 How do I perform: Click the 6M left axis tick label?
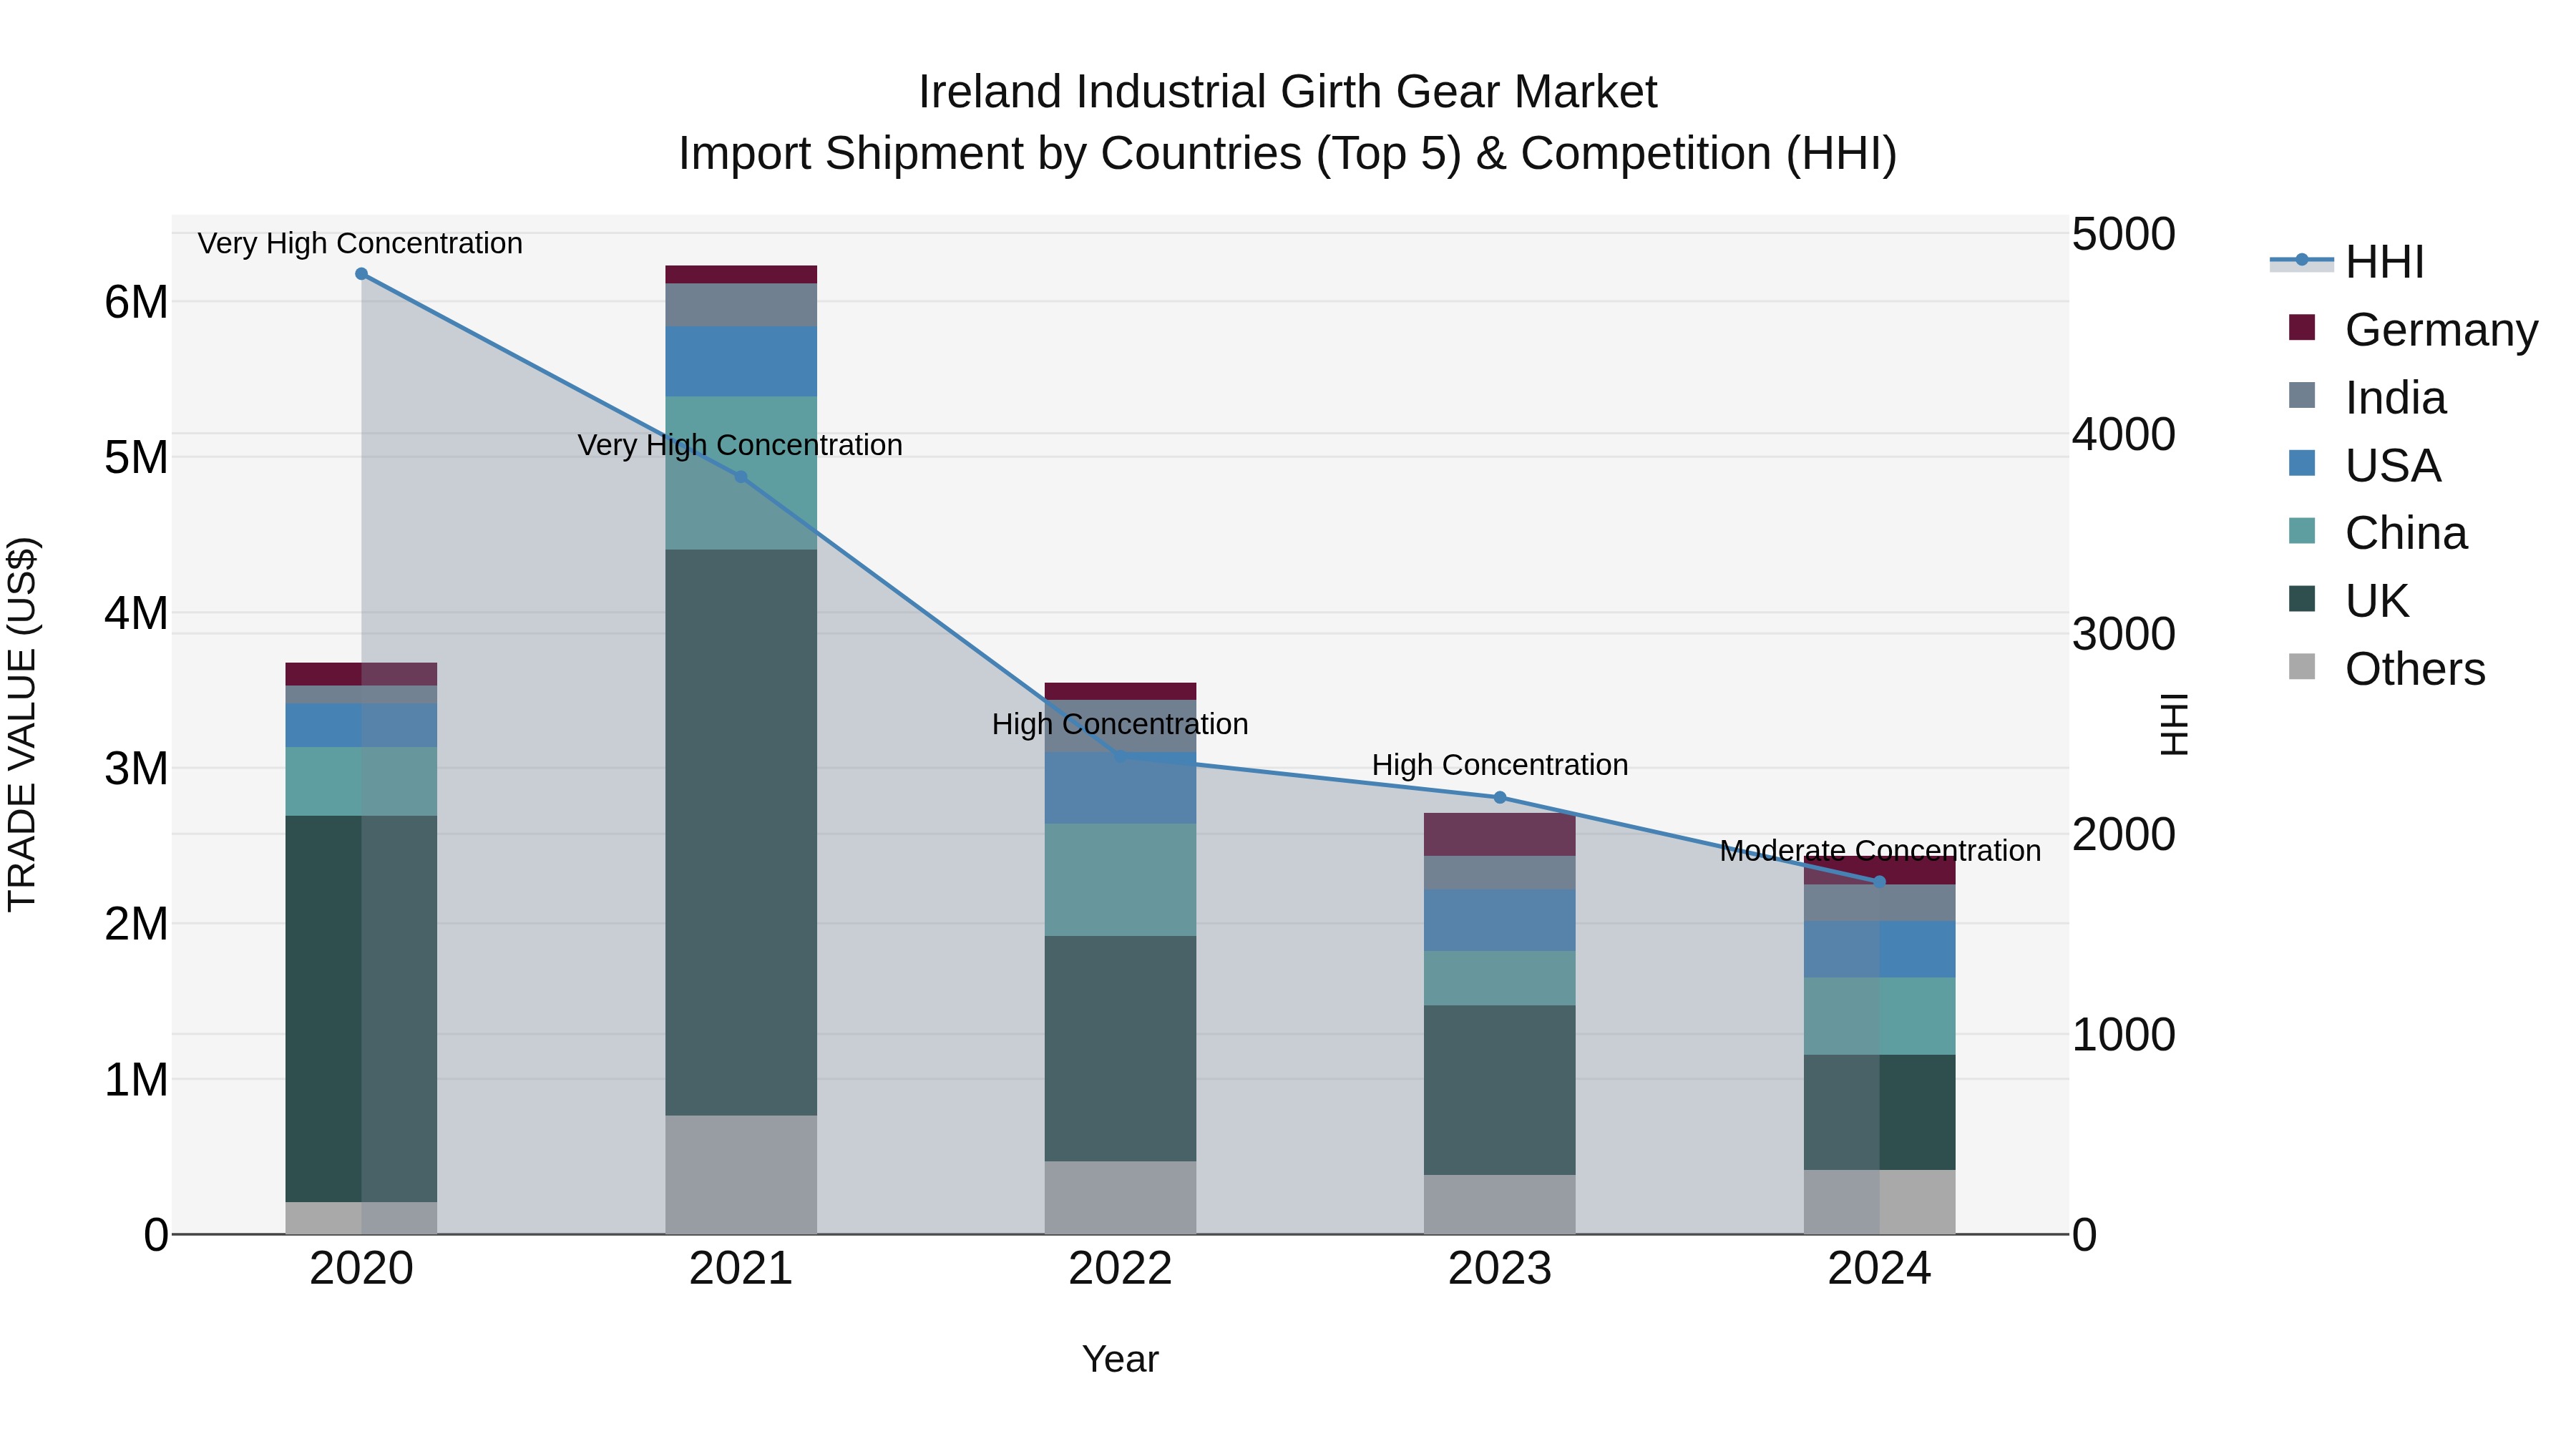(x=136, y=302)
